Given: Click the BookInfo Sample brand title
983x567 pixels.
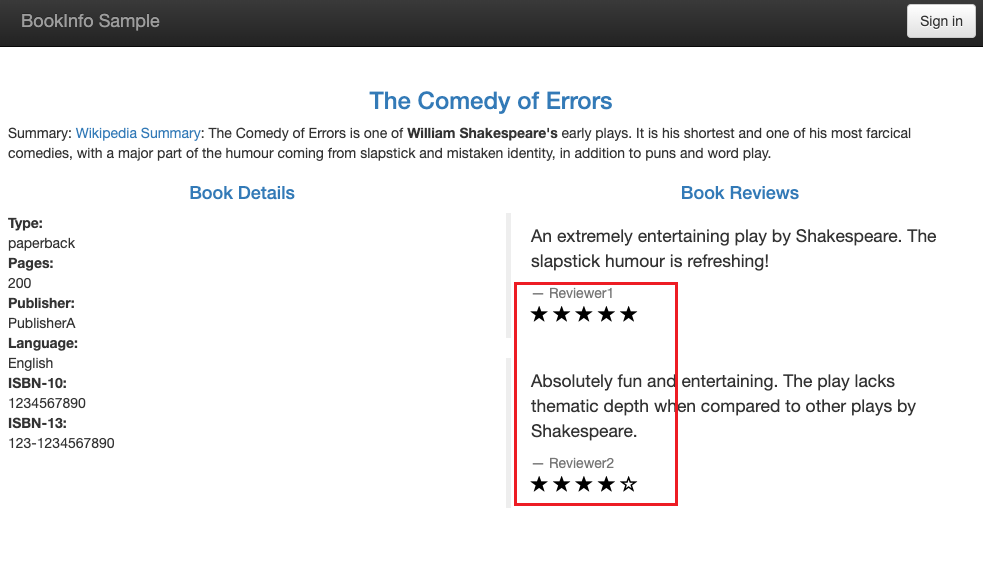Looking at the screenshot, I should [90, 21].
